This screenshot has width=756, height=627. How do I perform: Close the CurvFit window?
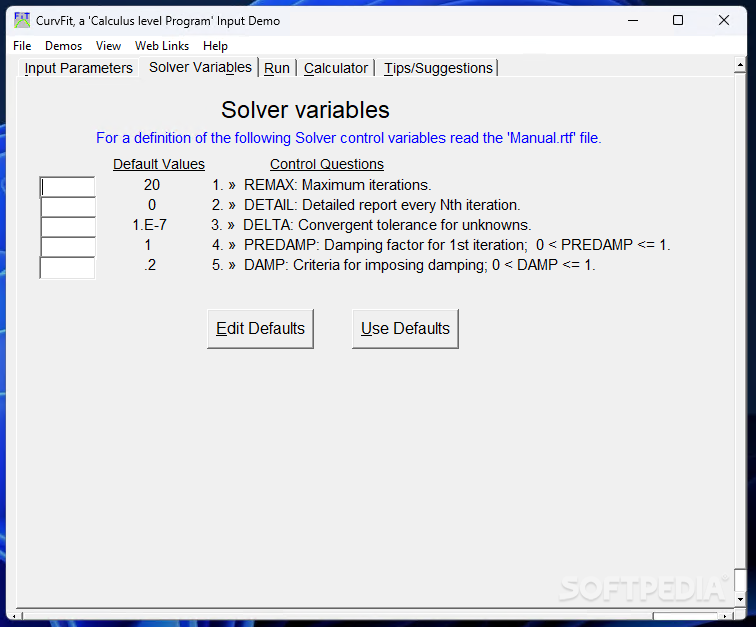(x=724, y=20)
